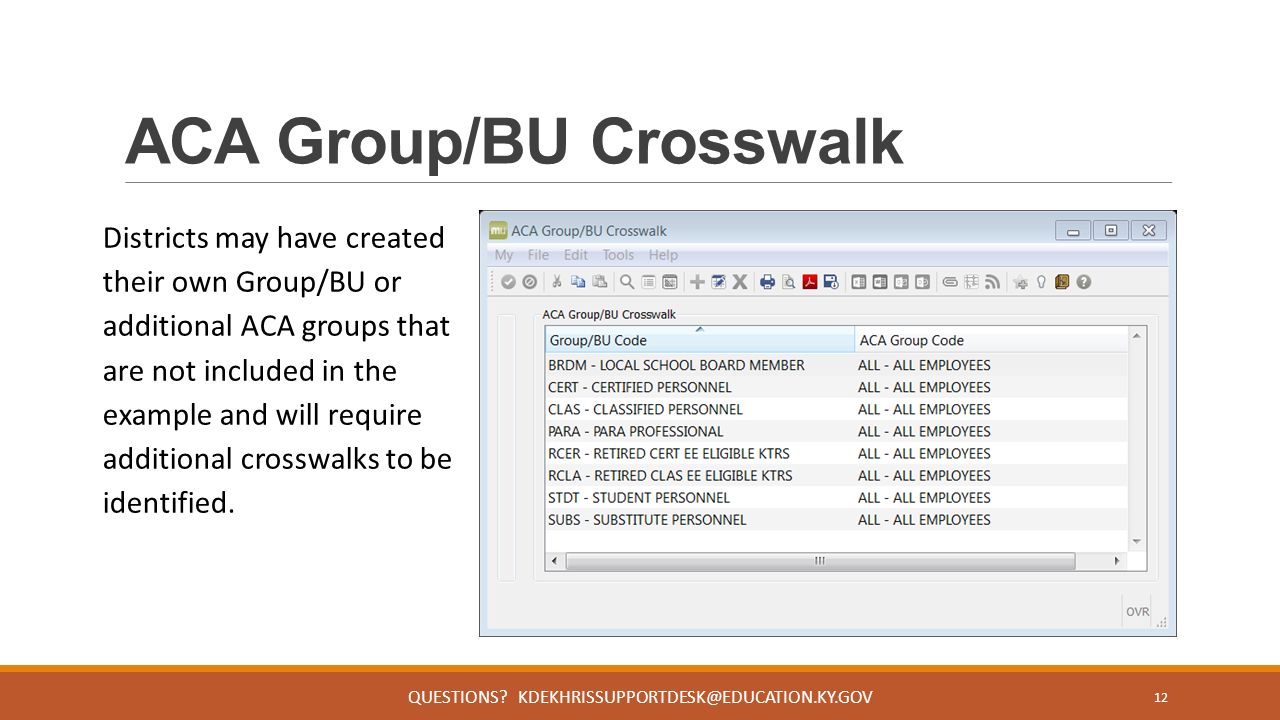Click the KDEKHRISSUPPORTDESK@EDUCATION.KY.GOV email address

coord(695,697)
